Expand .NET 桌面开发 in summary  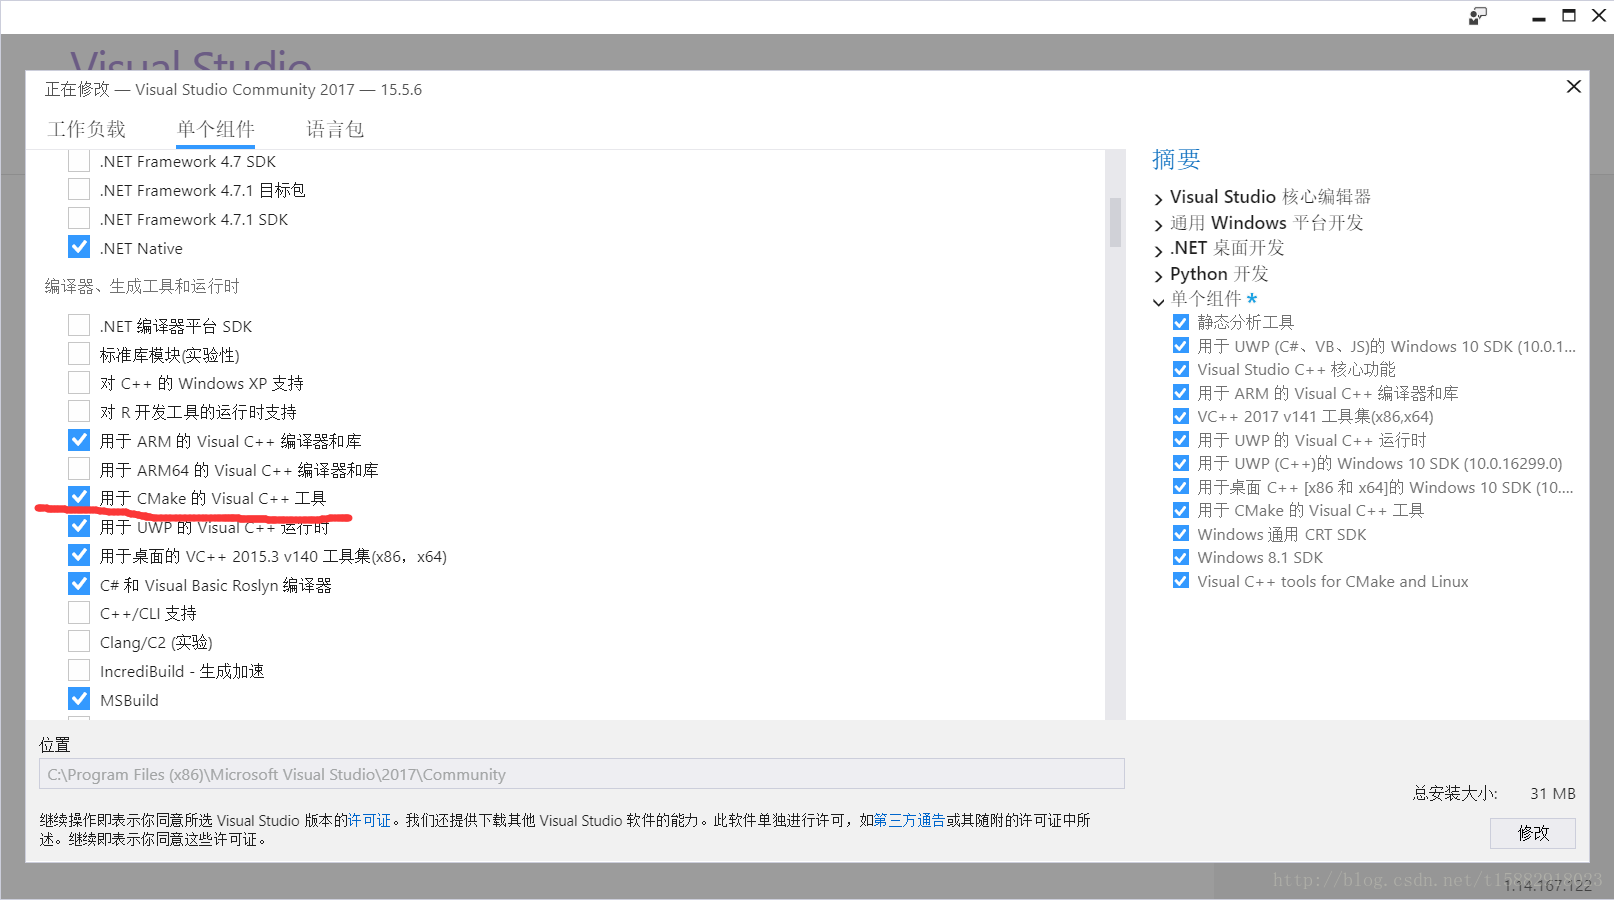click(x=1159, y=249)
